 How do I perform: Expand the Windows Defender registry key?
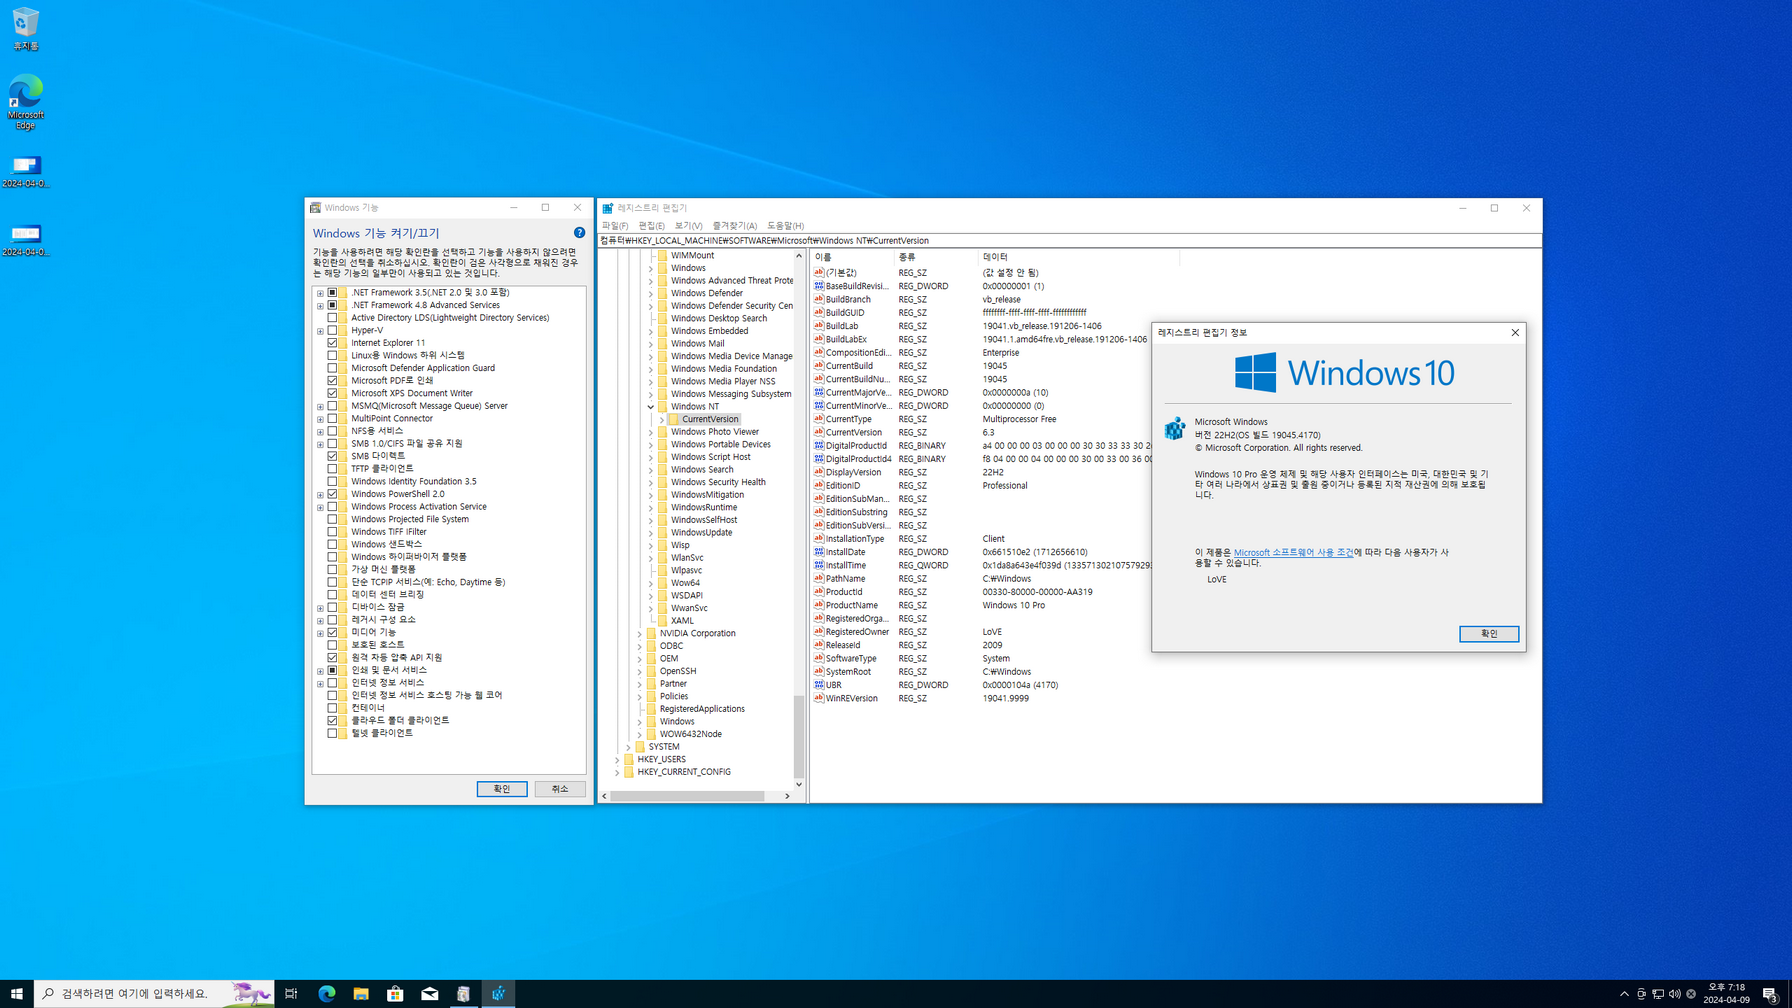650,293
